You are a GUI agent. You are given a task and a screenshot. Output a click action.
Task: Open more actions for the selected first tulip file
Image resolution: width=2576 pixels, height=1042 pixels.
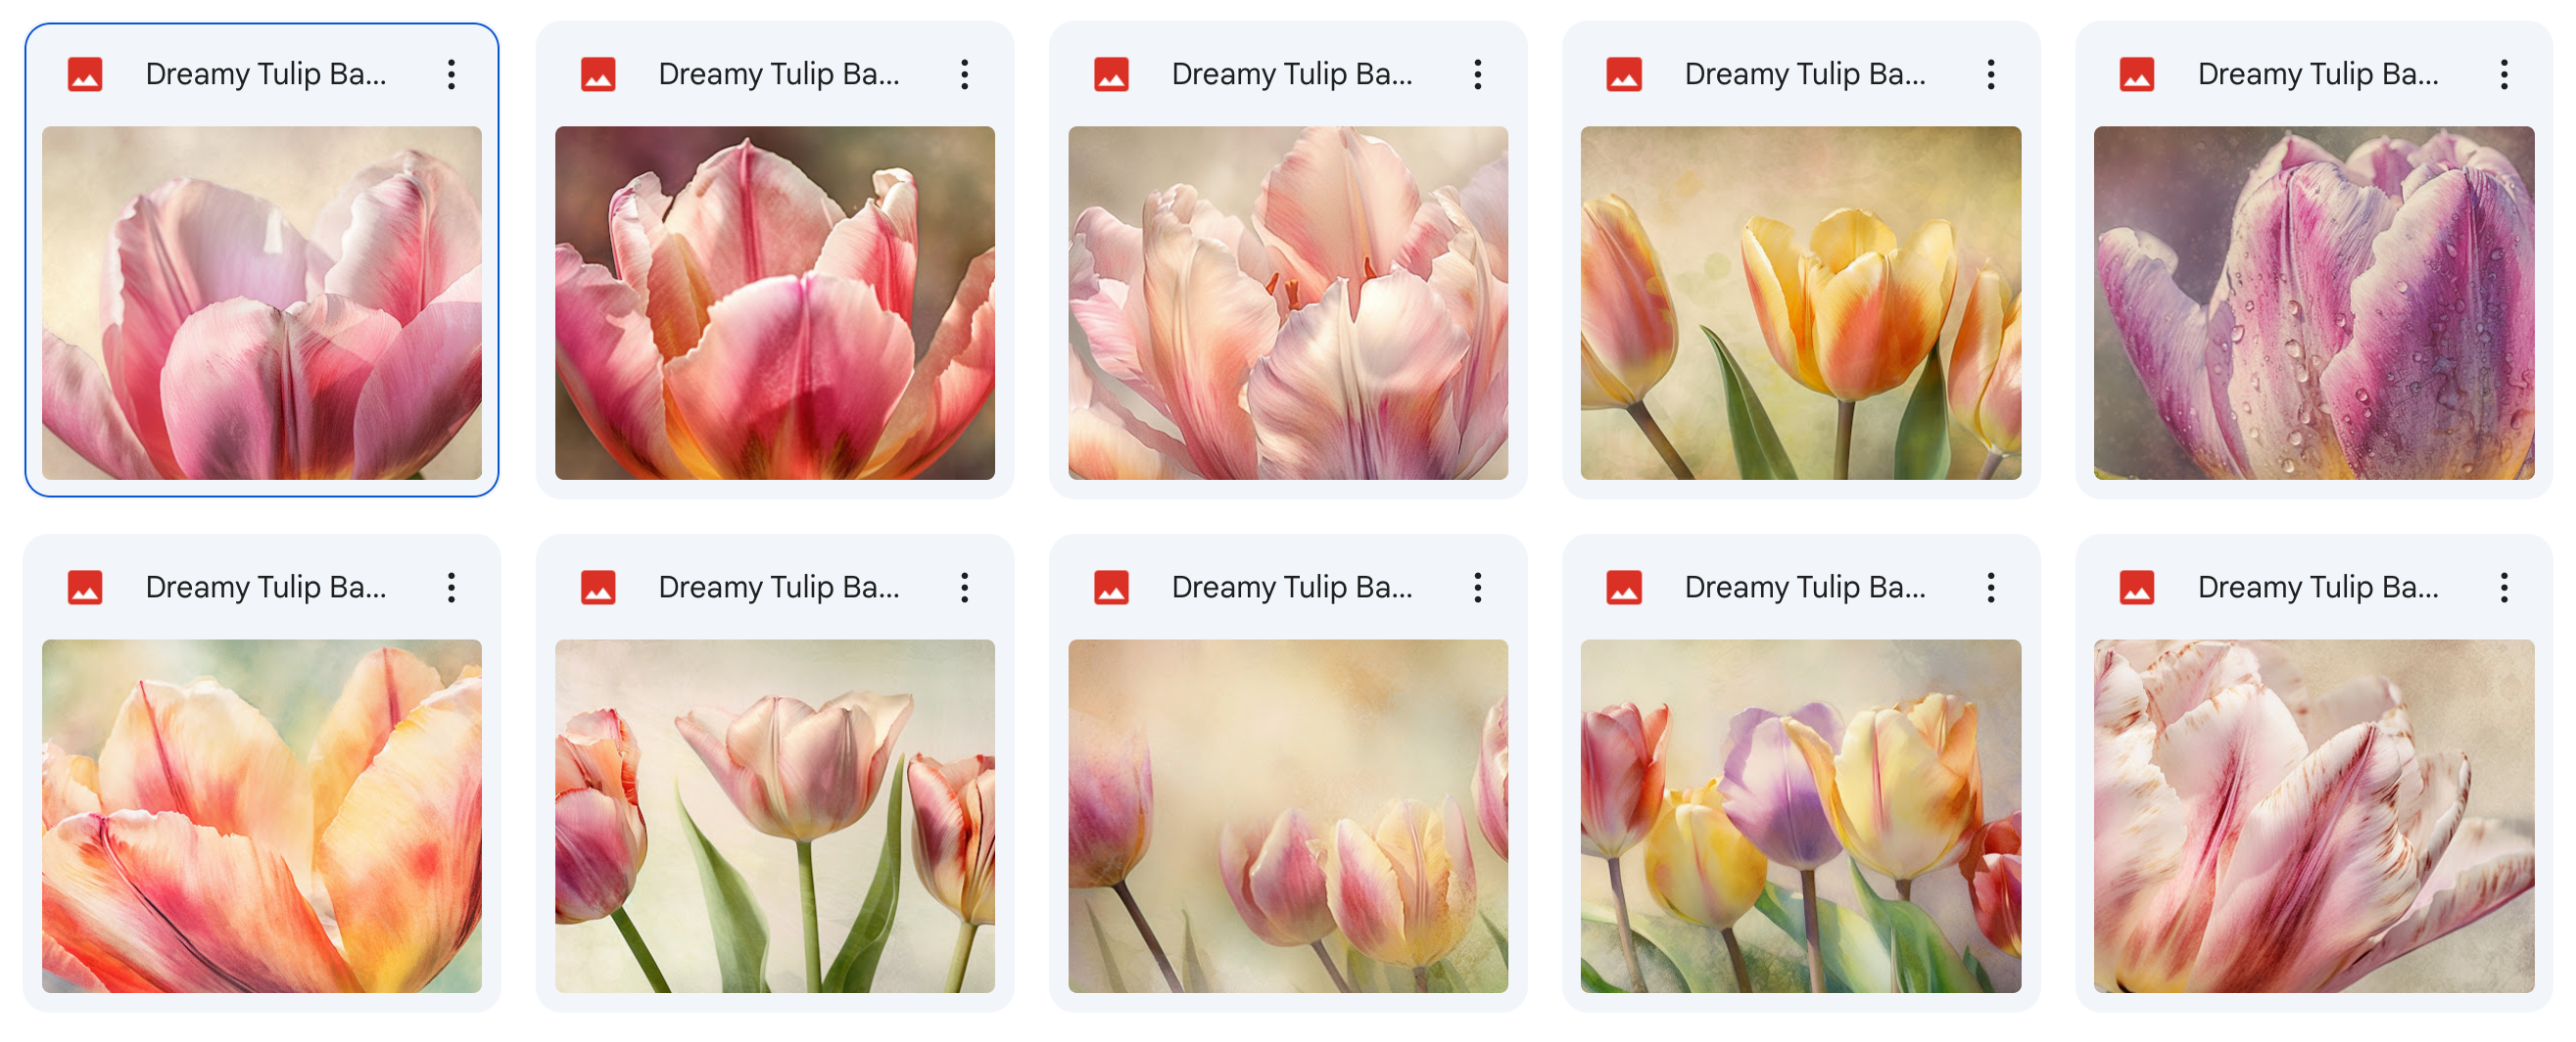451,75
